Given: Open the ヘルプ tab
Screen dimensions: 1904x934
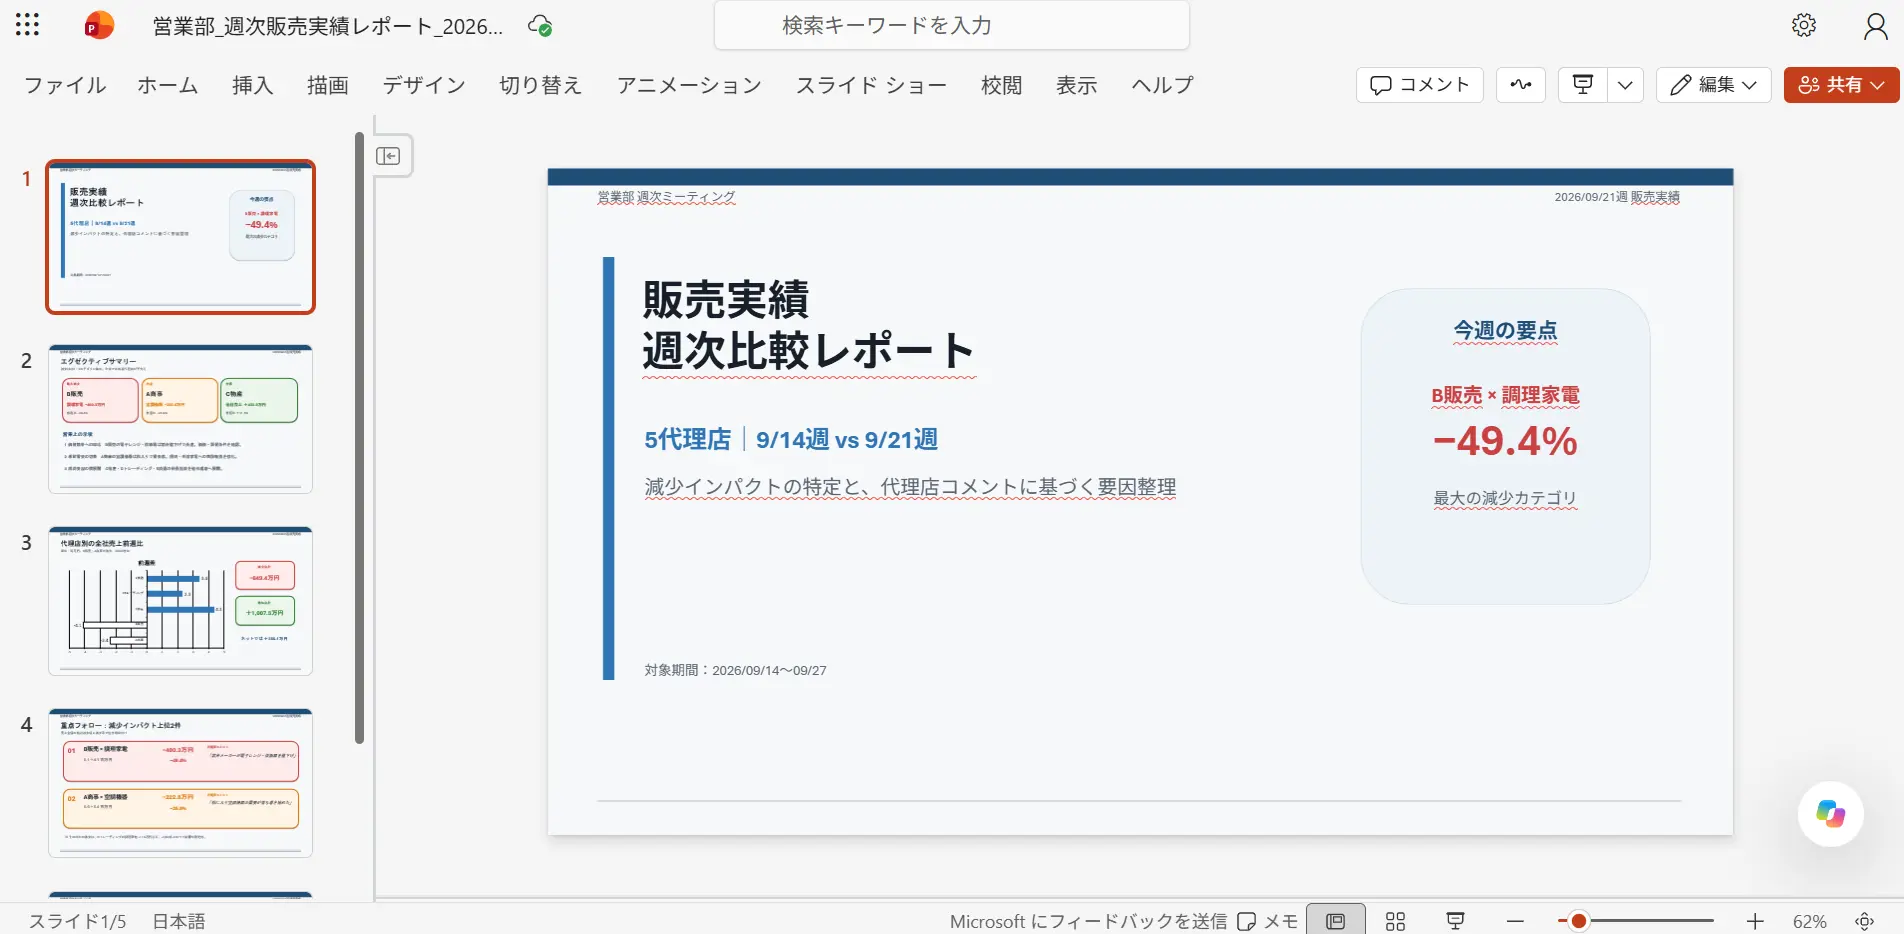Looking at the screenshot, I should 1162,85.
